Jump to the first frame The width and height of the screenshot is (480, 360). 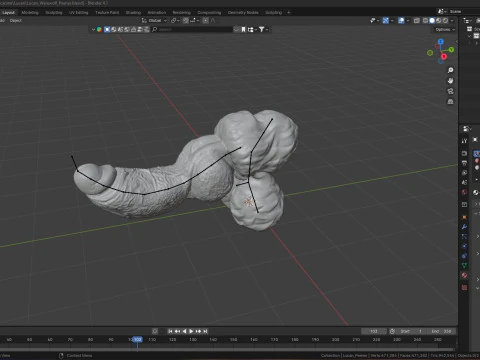170,331
